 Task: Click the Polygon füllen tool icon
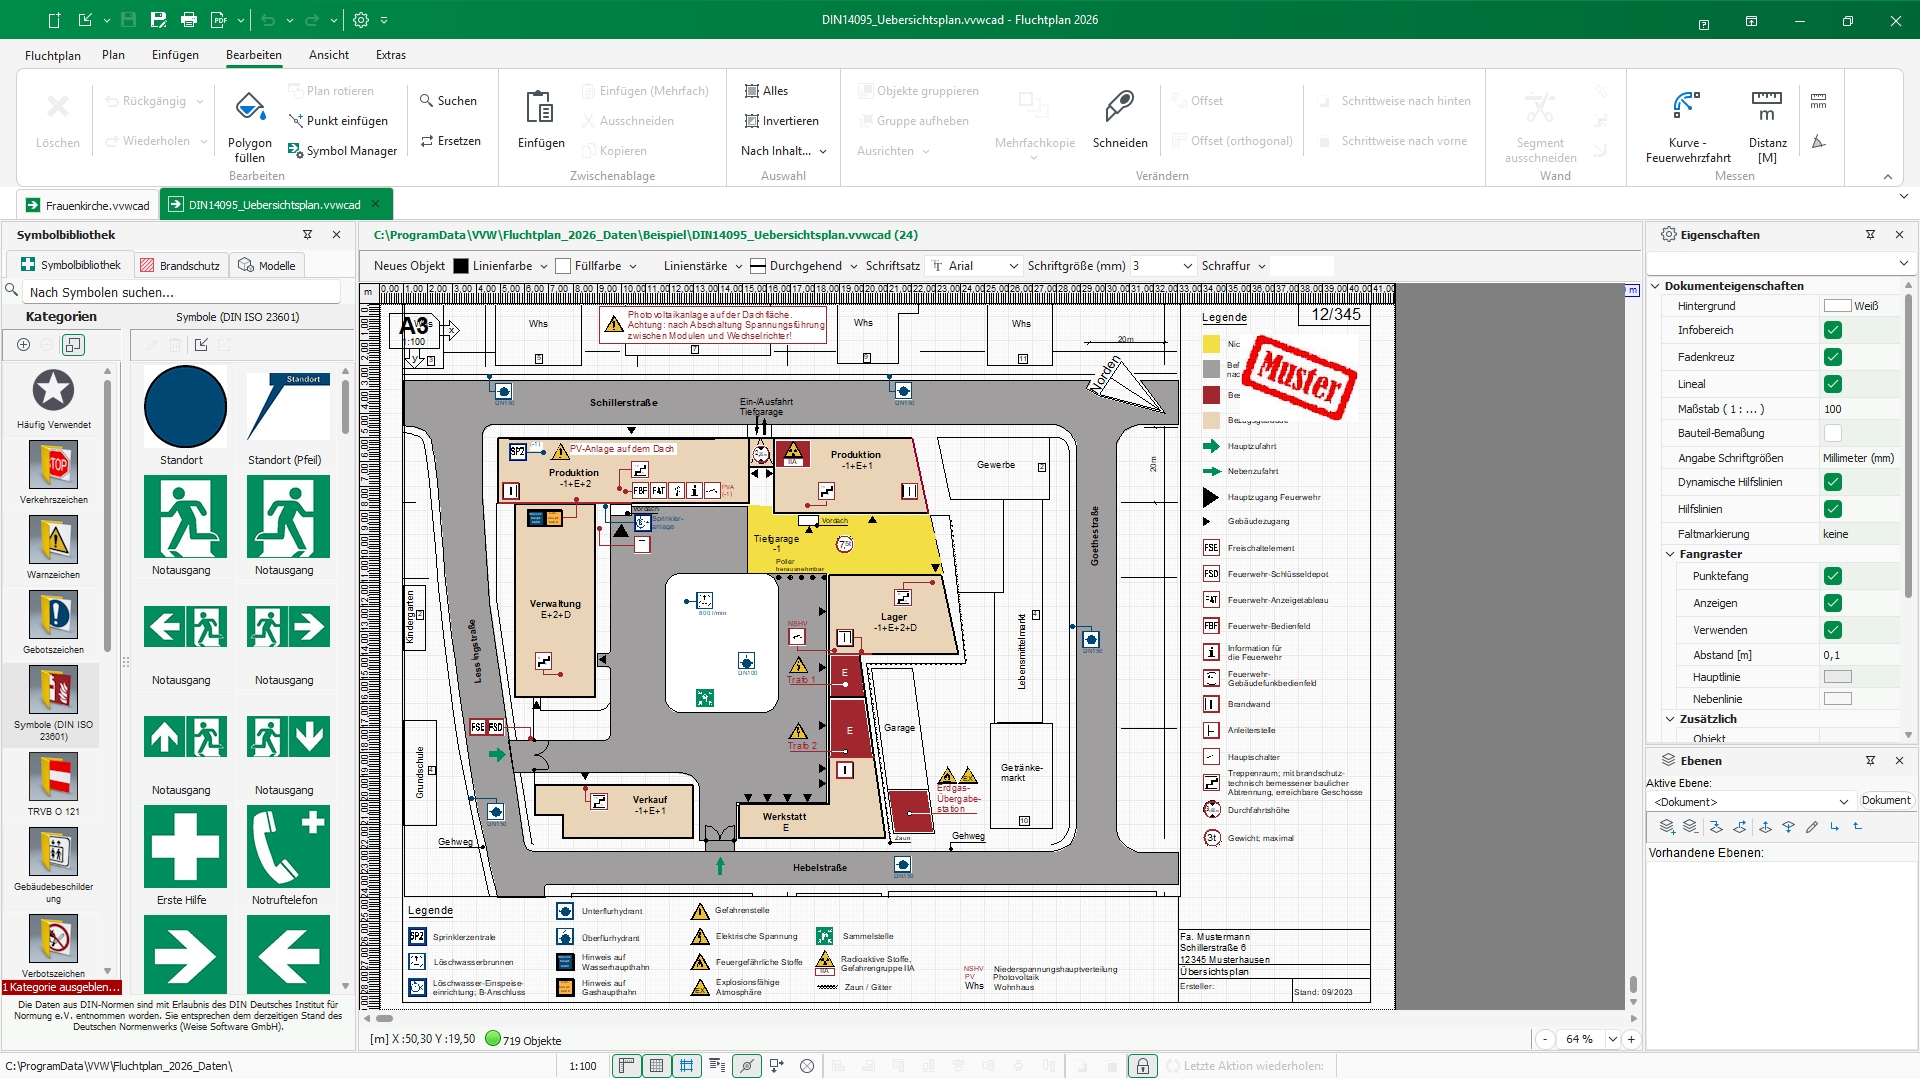click(249, 106)
